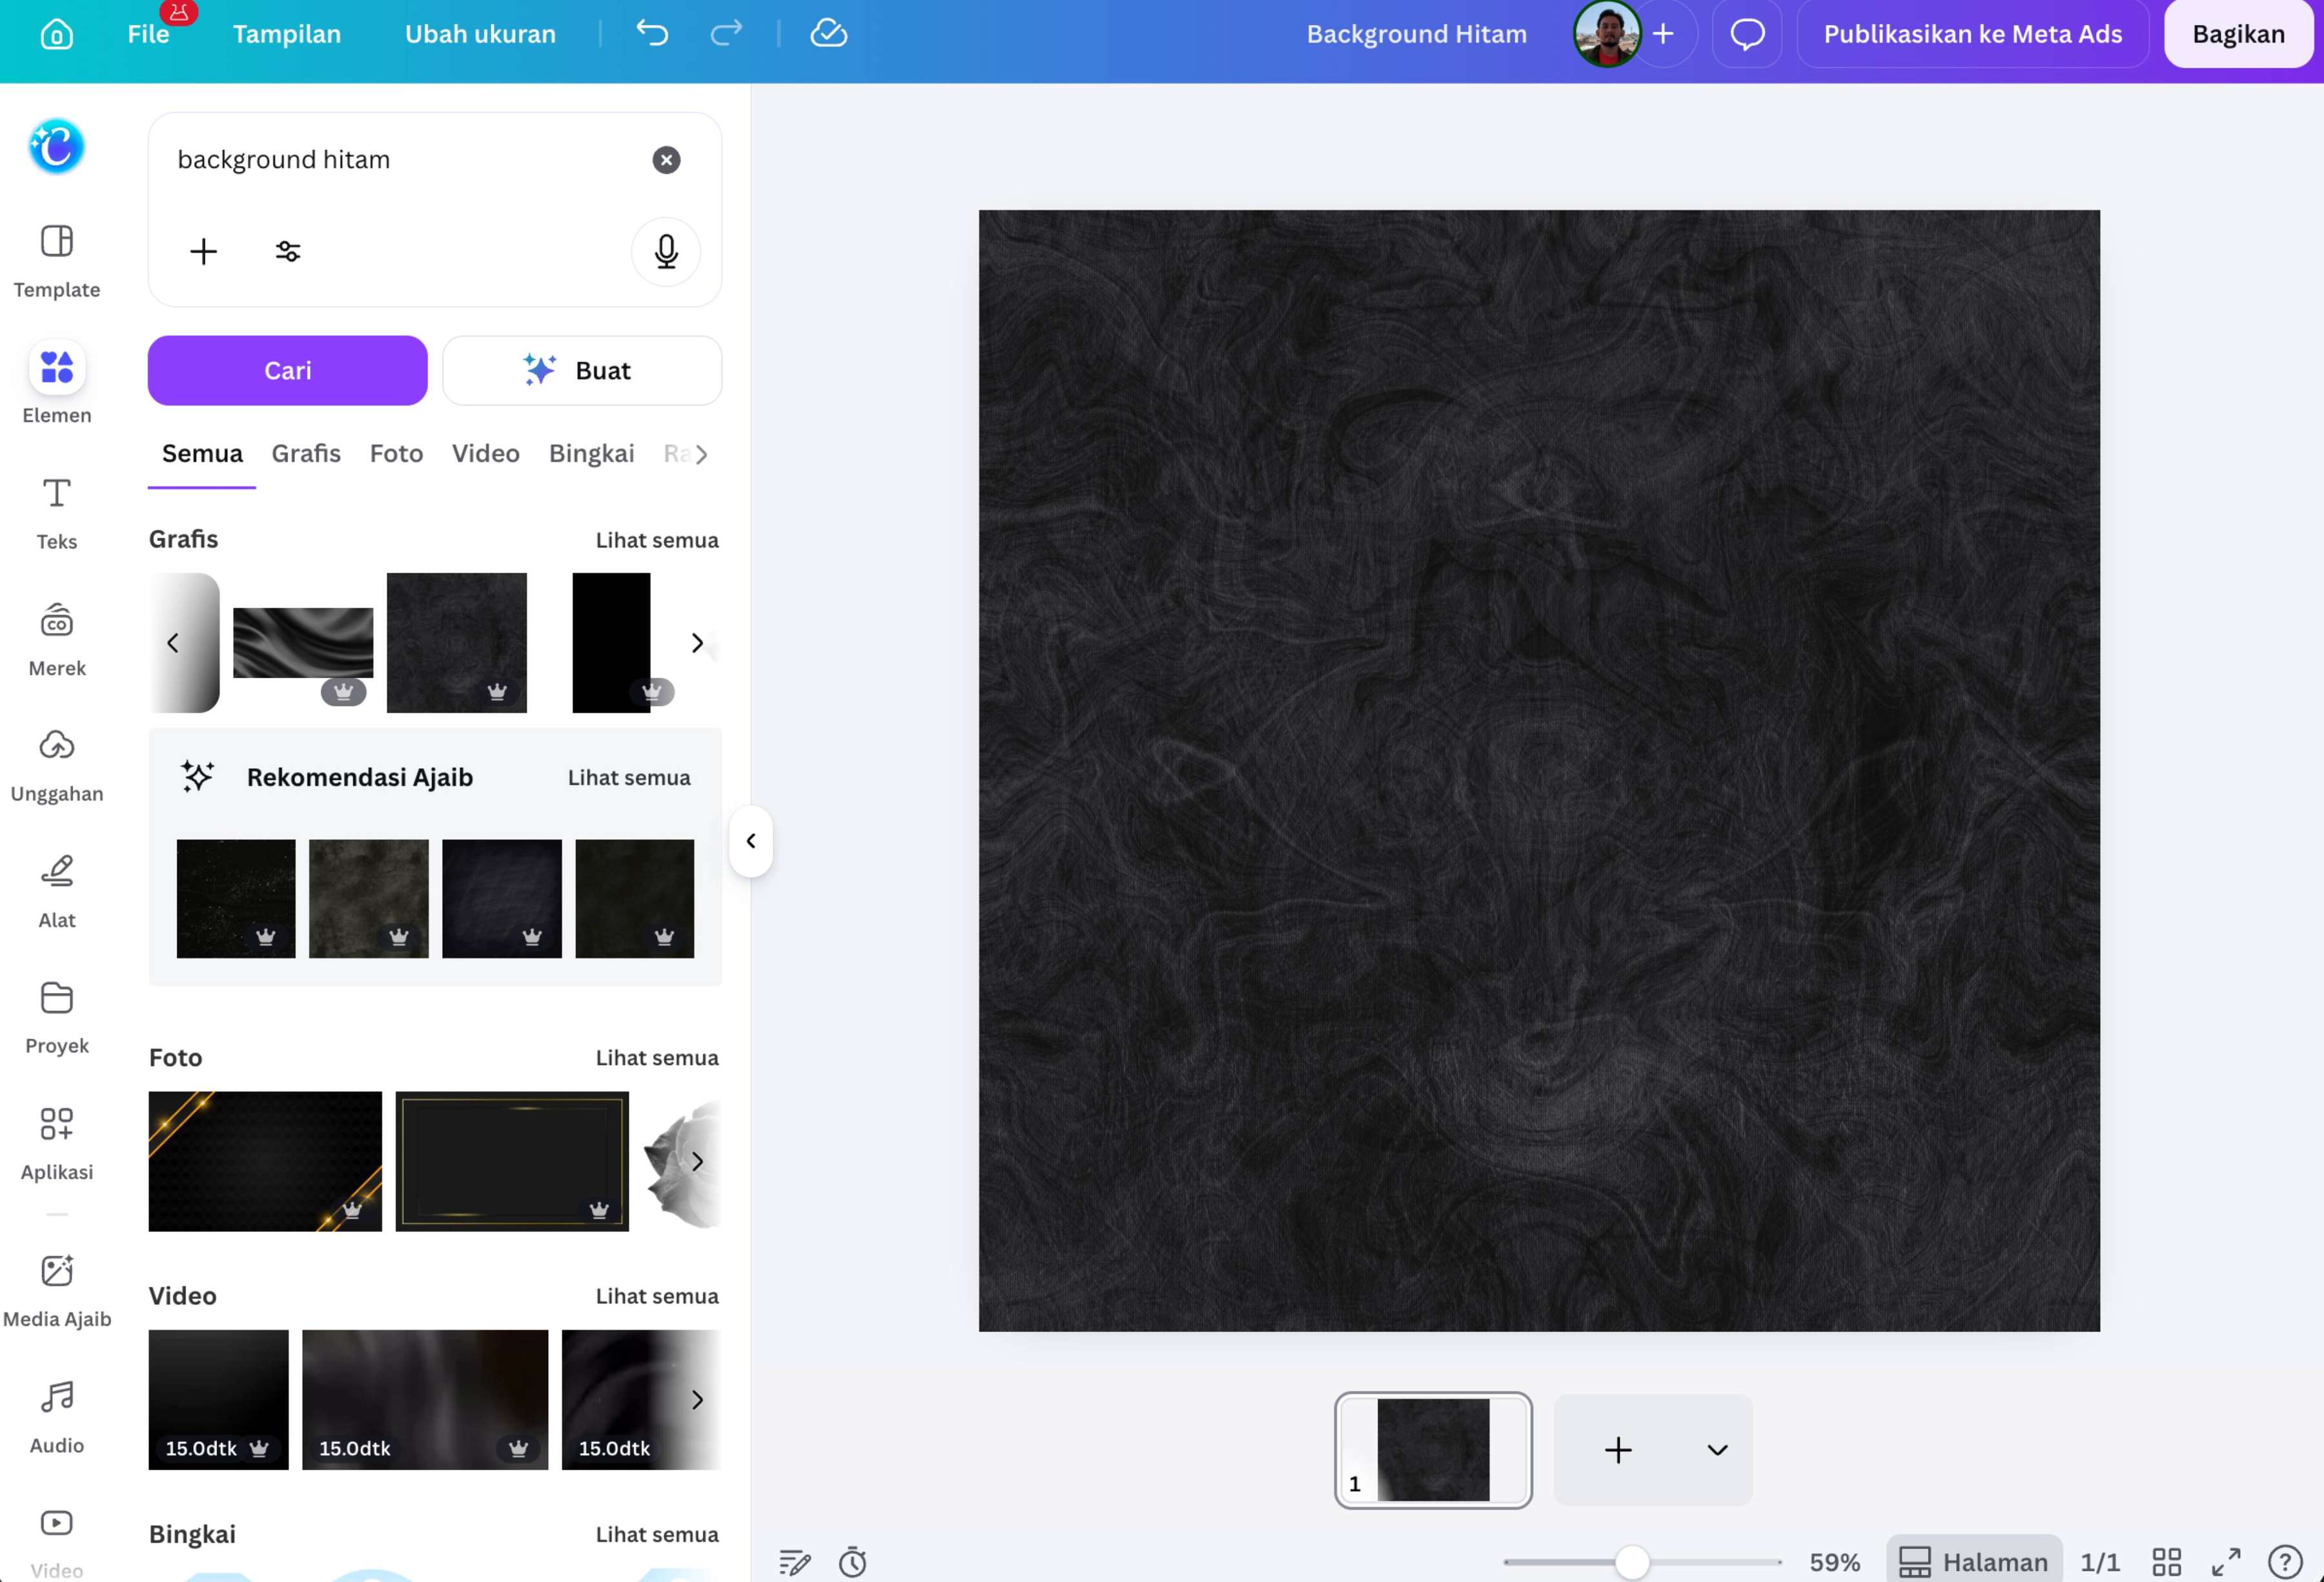Viewport: 2324px width, 1582px height.
Task: Open the File menu
Action: pos(148,34)
